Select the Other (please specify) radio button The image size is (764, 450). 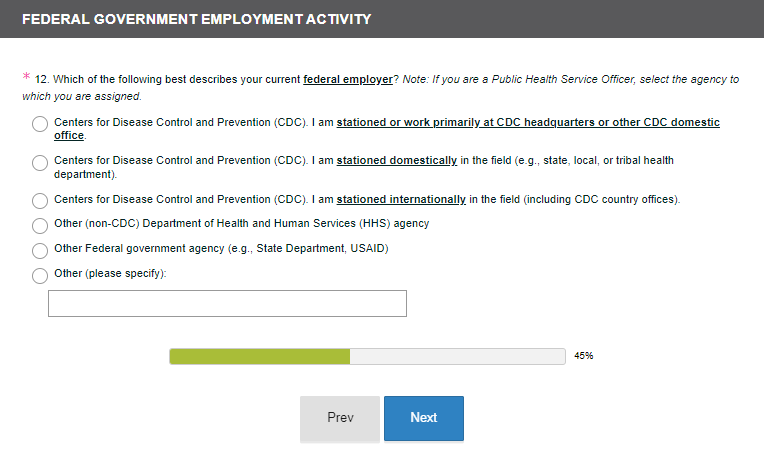pos(40,275)
